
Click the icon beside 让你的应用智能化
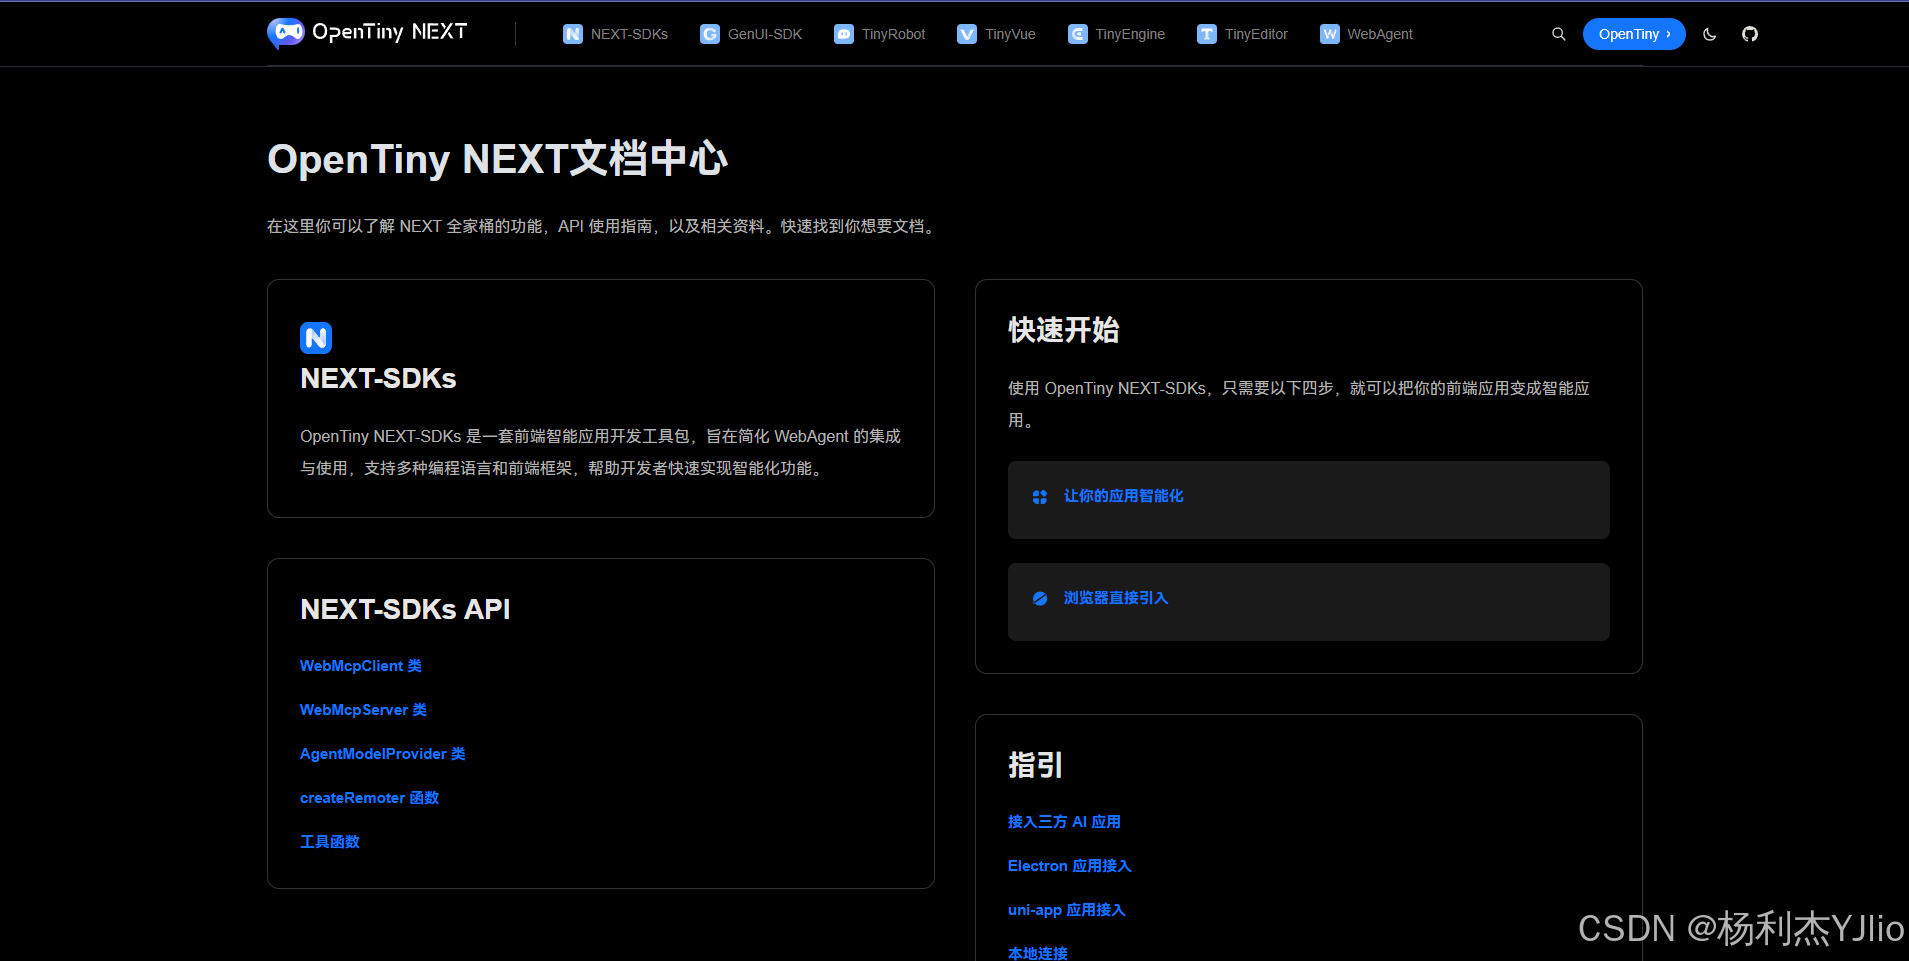pos(1040,497)
